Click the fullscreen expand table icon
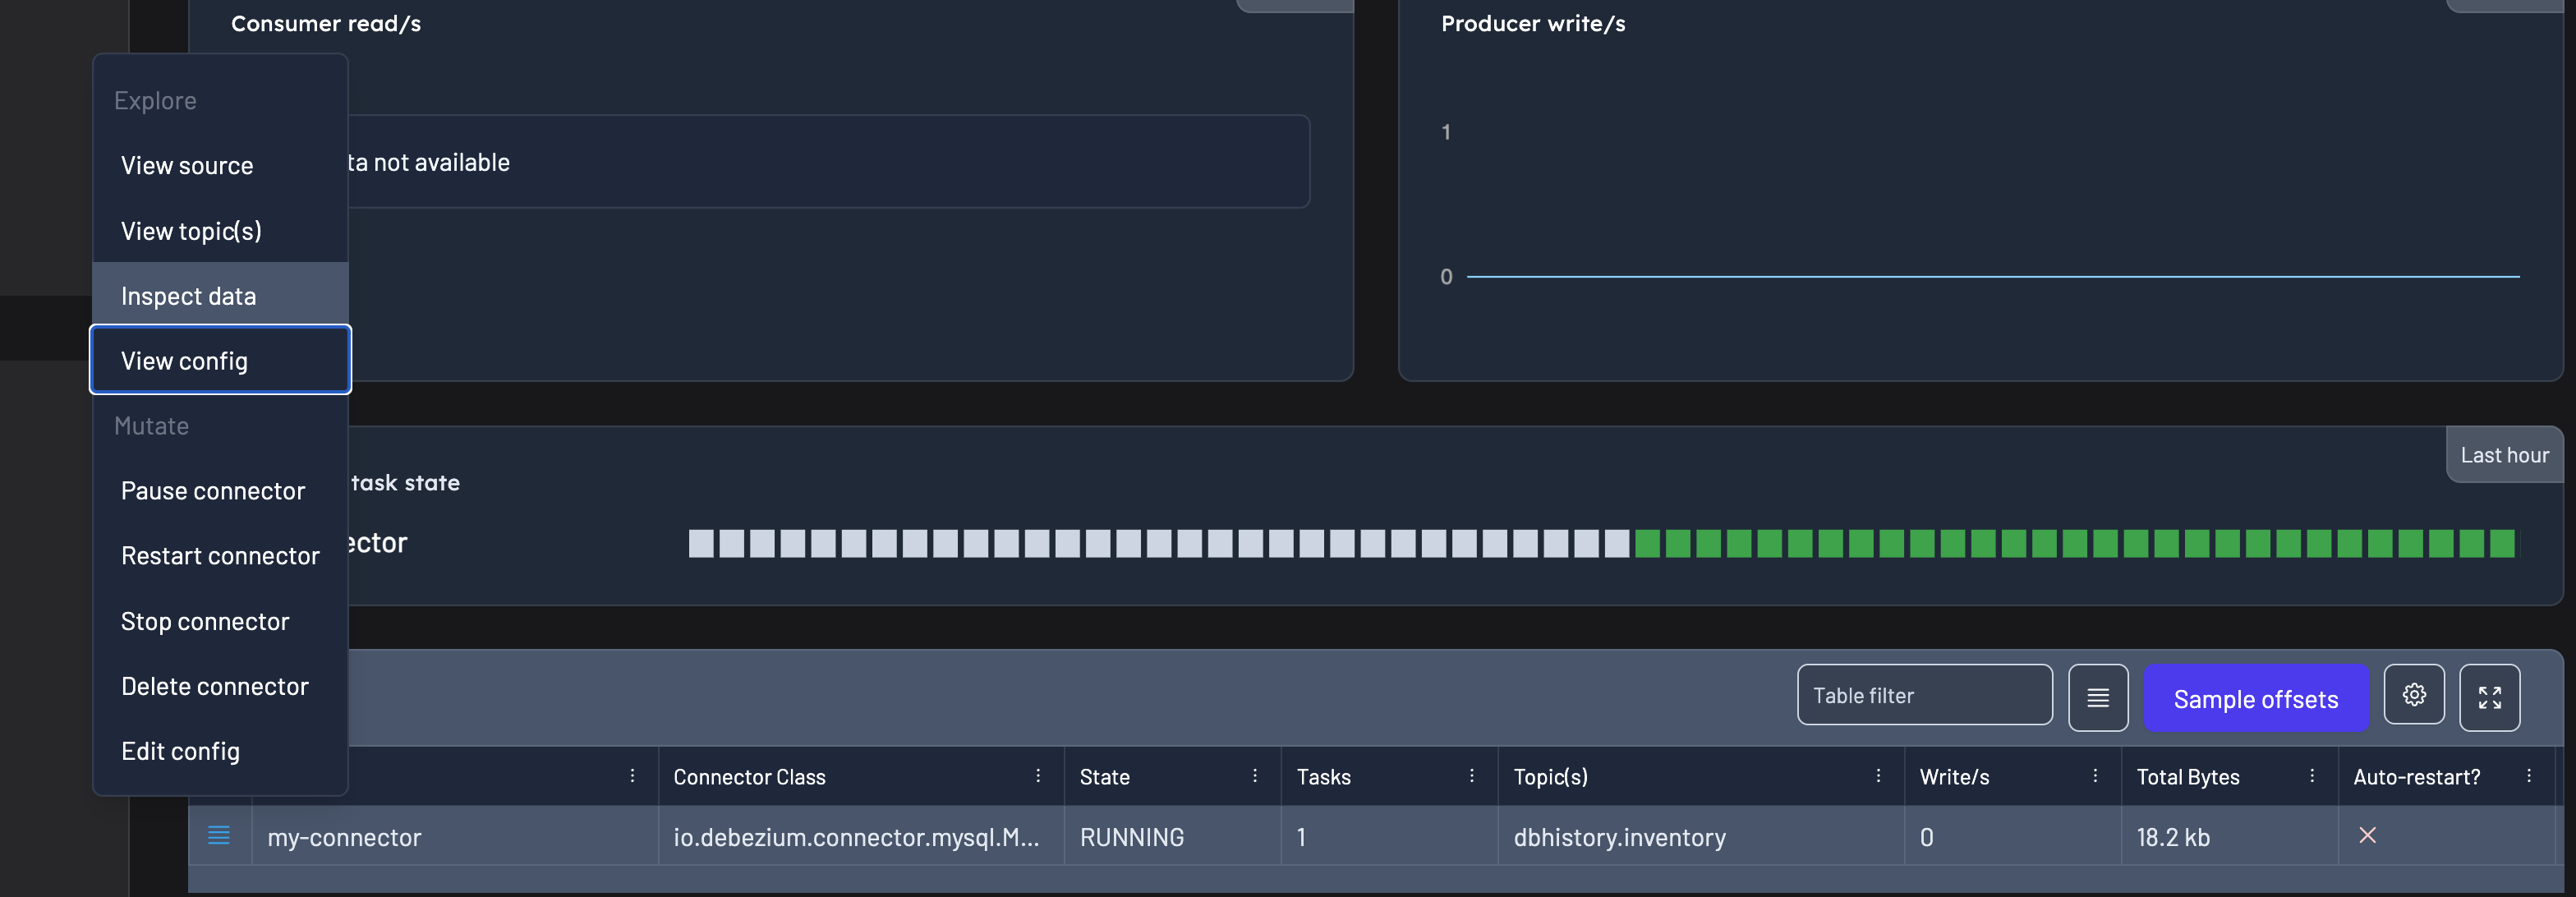Viewport: 2576px width, 897px height. pyautogui.click(x=2489, y=697)
